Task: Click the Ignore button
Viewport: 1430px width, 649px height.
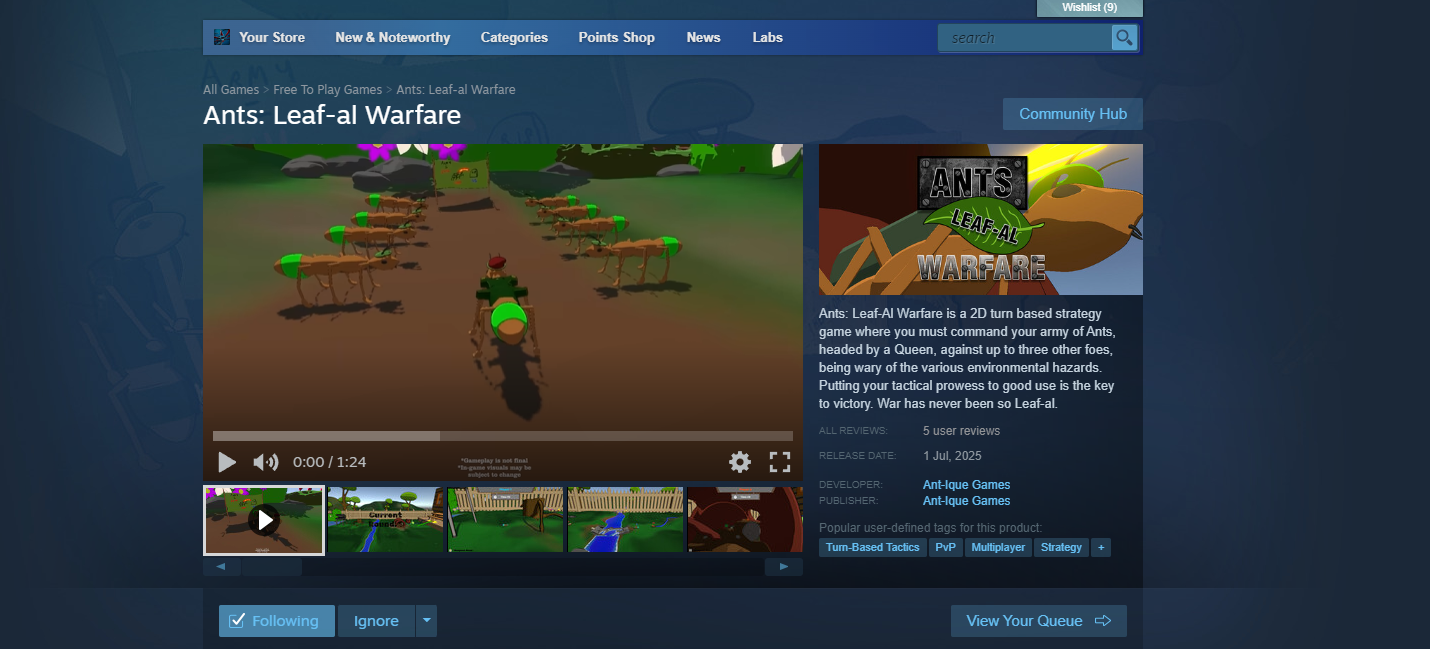Action: click(x=376, y=621)
